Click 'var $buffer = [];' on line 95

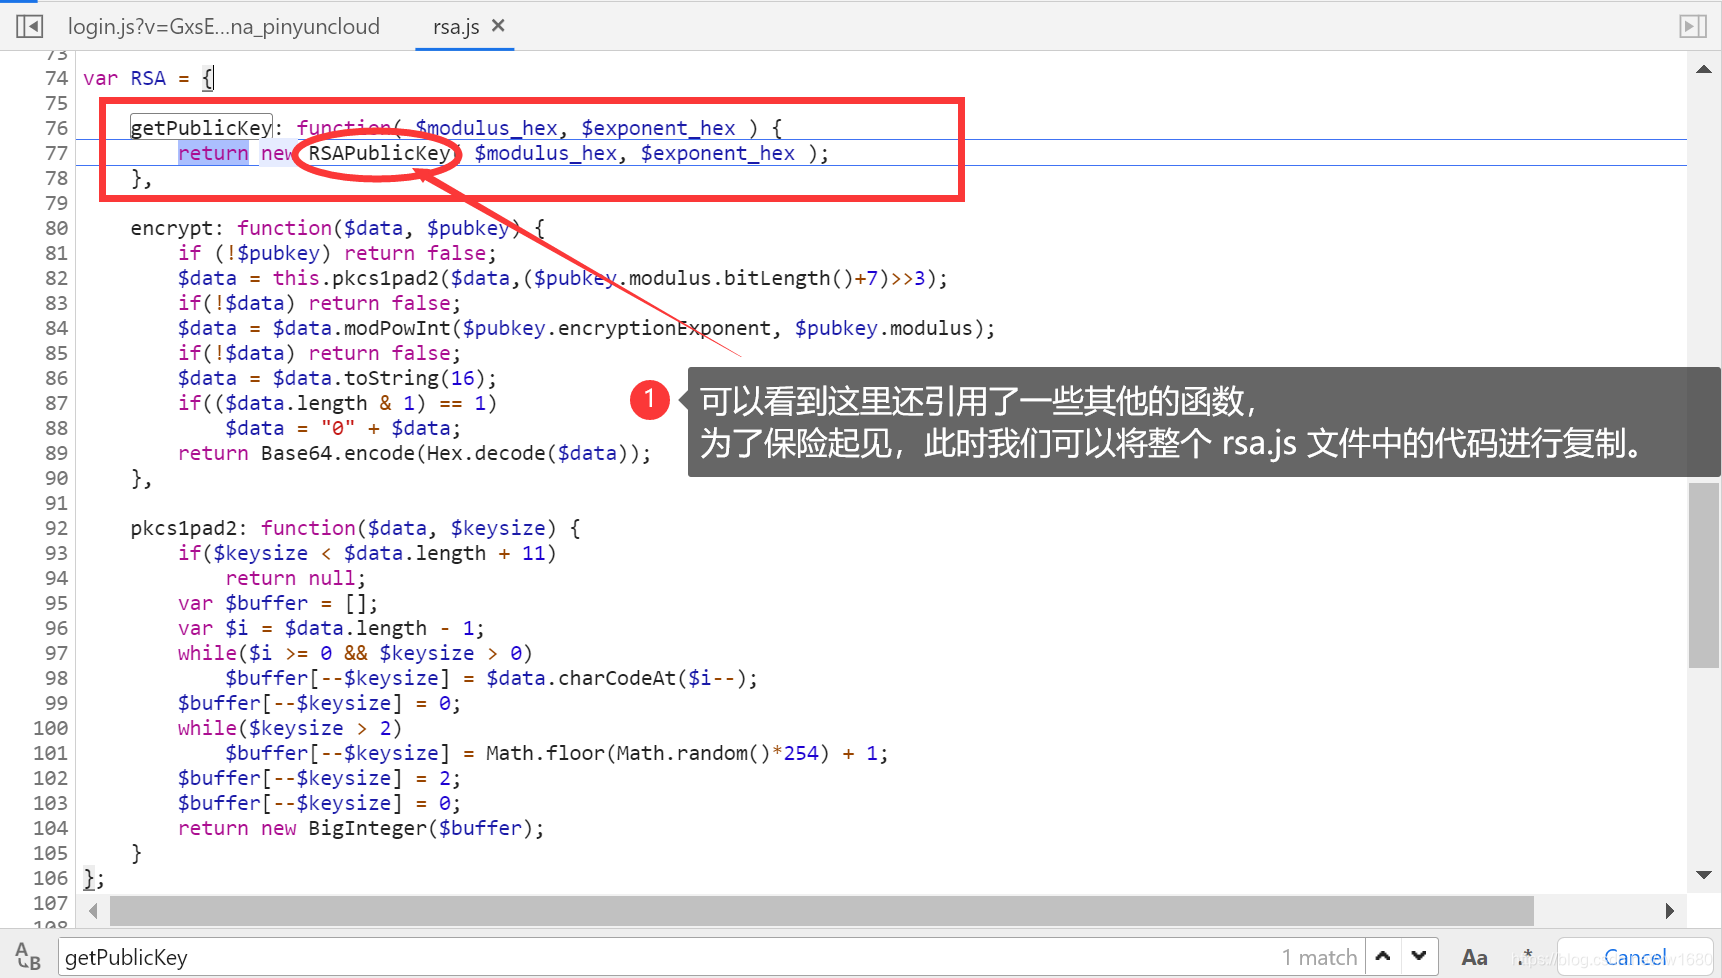point(278,603)
